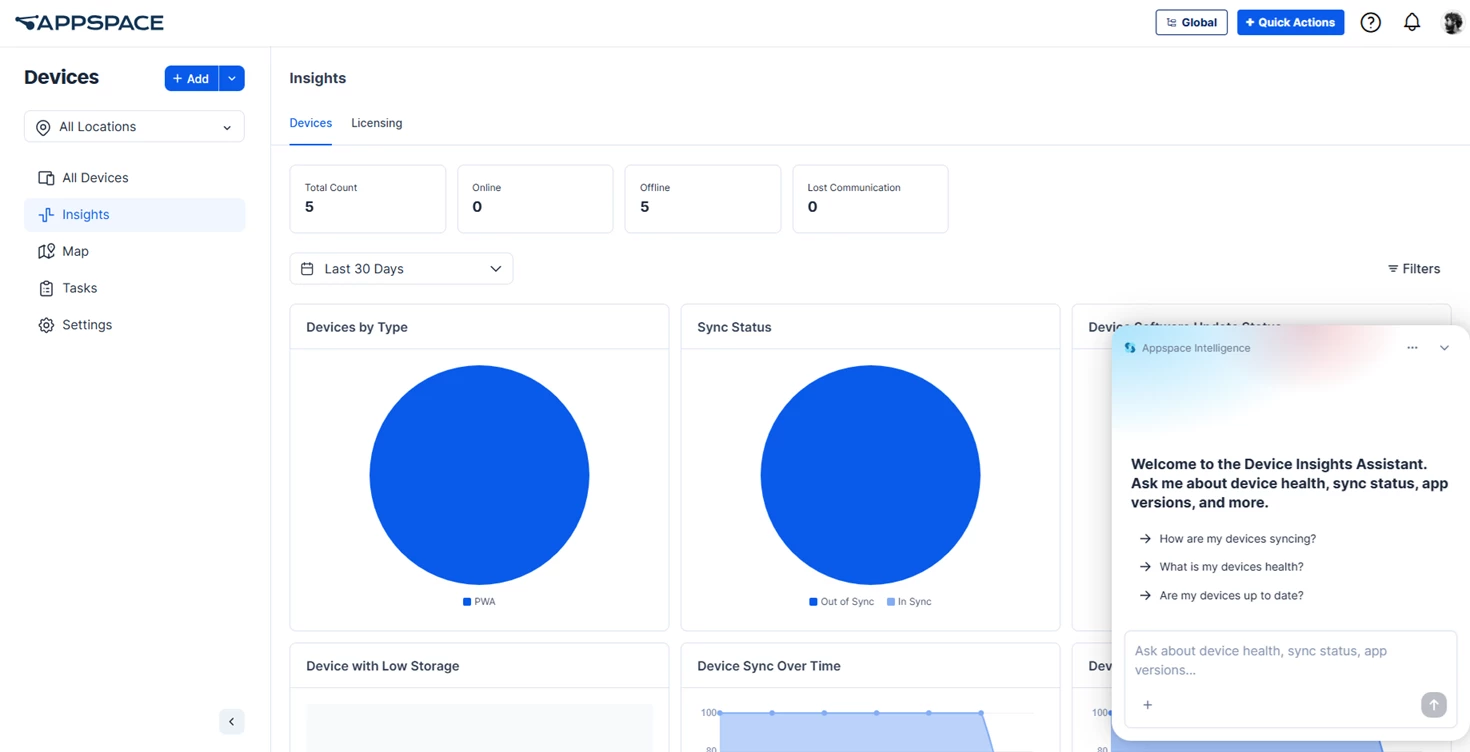The height and width of the screenshot is (752, 1470).
Task: Click the location pin icon
Action: [x=43, y=127]
